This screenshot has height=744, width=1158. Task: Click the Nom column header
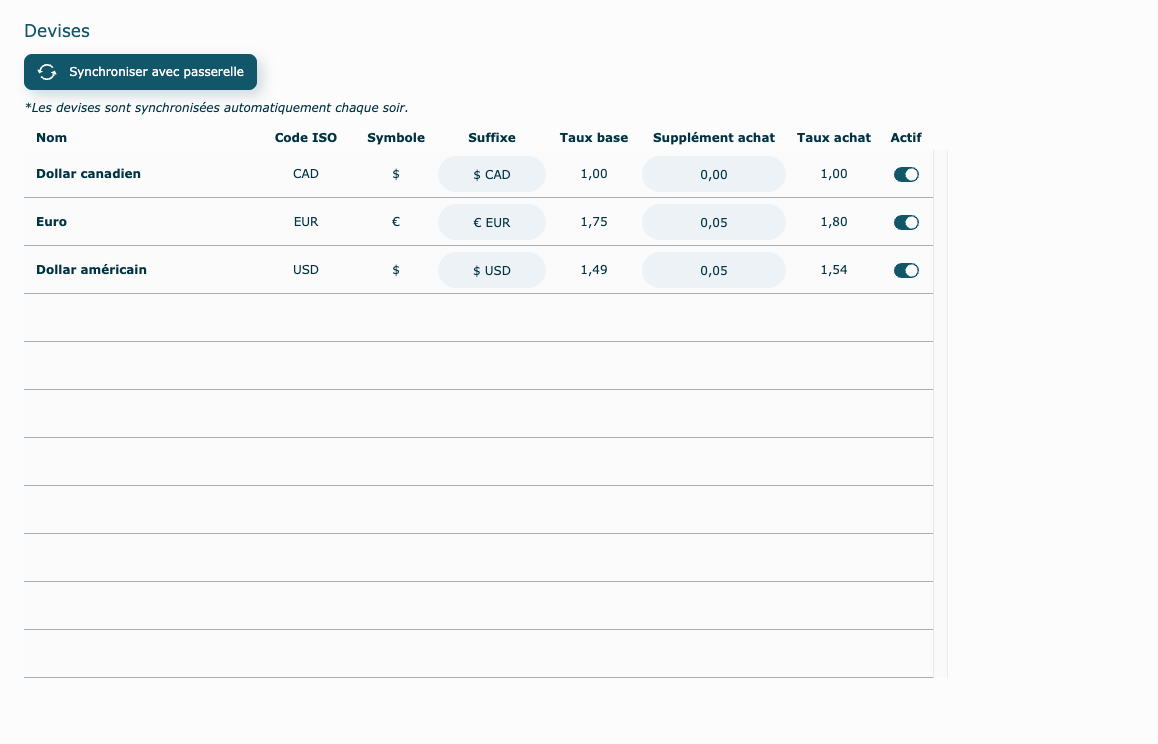coord(52,138)
